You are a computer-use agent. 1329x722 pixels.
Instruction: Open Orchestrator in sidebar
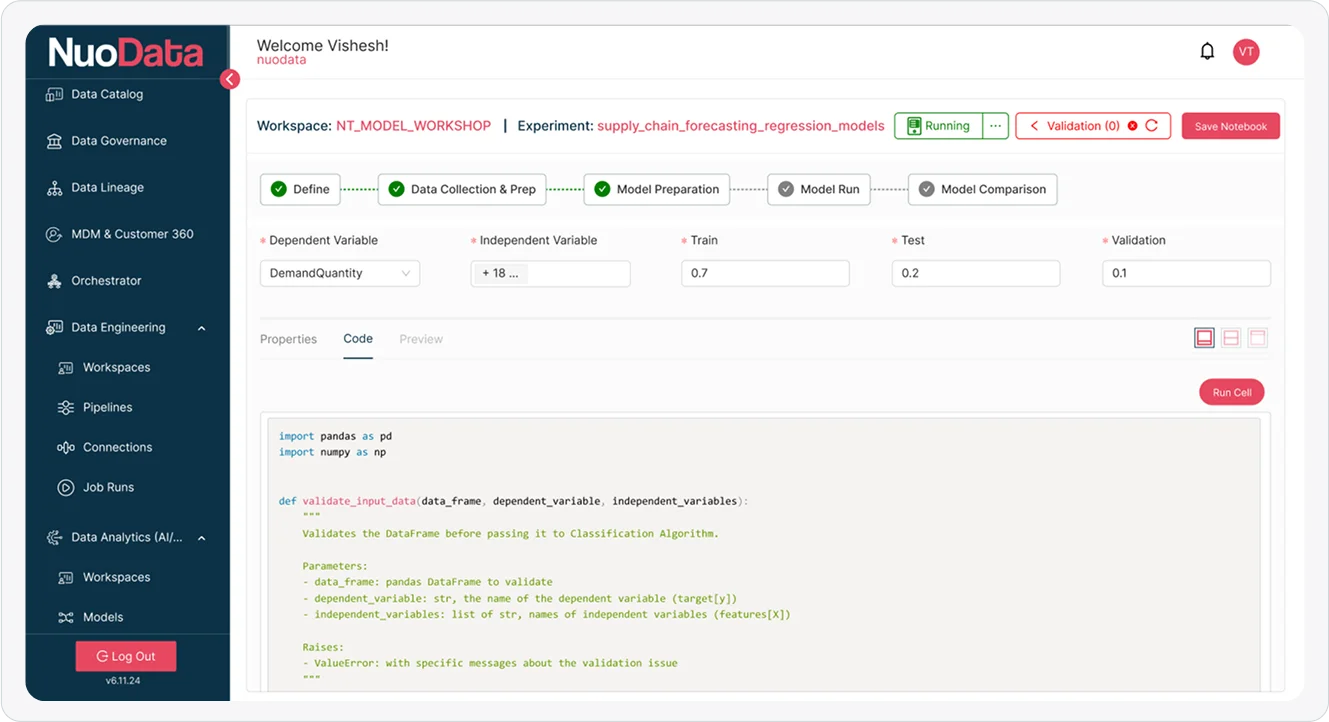106,281
